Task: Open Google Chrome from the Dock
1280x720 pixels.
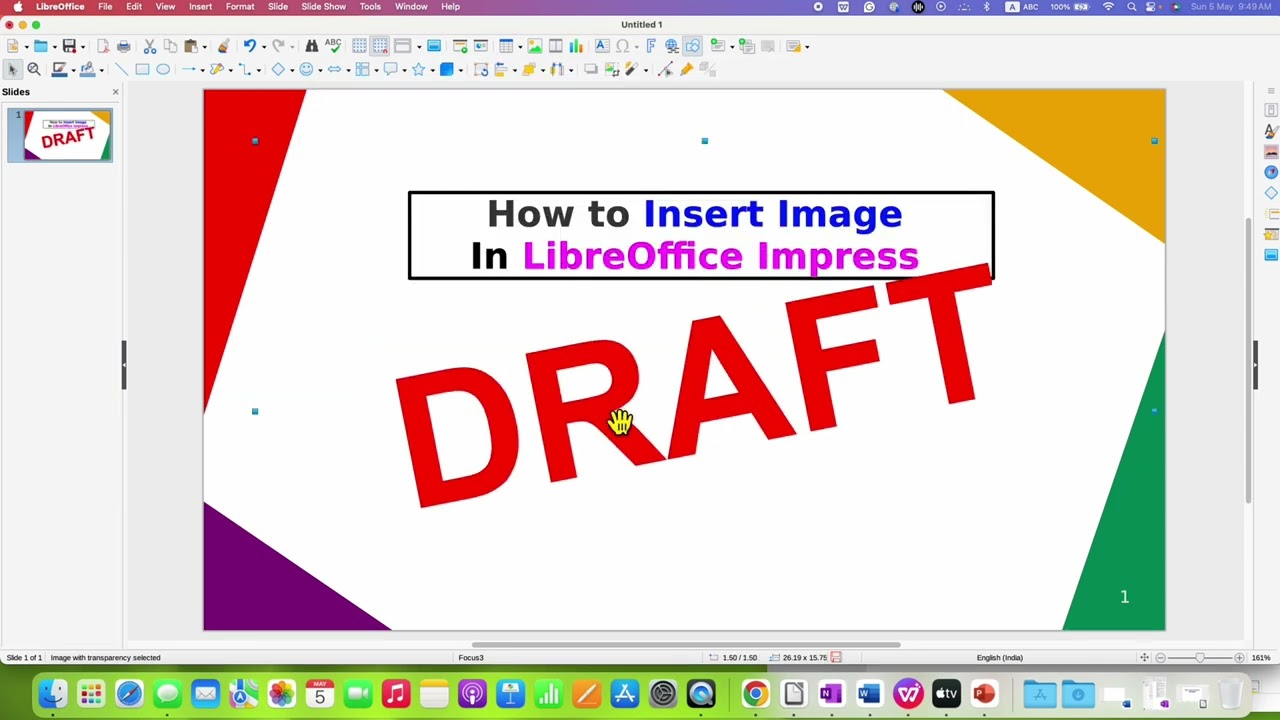Action: (x=755, y=693)
